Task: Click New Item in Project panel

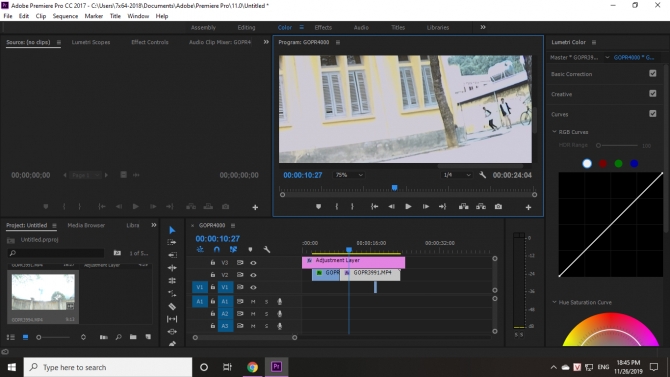Action: 148,337
